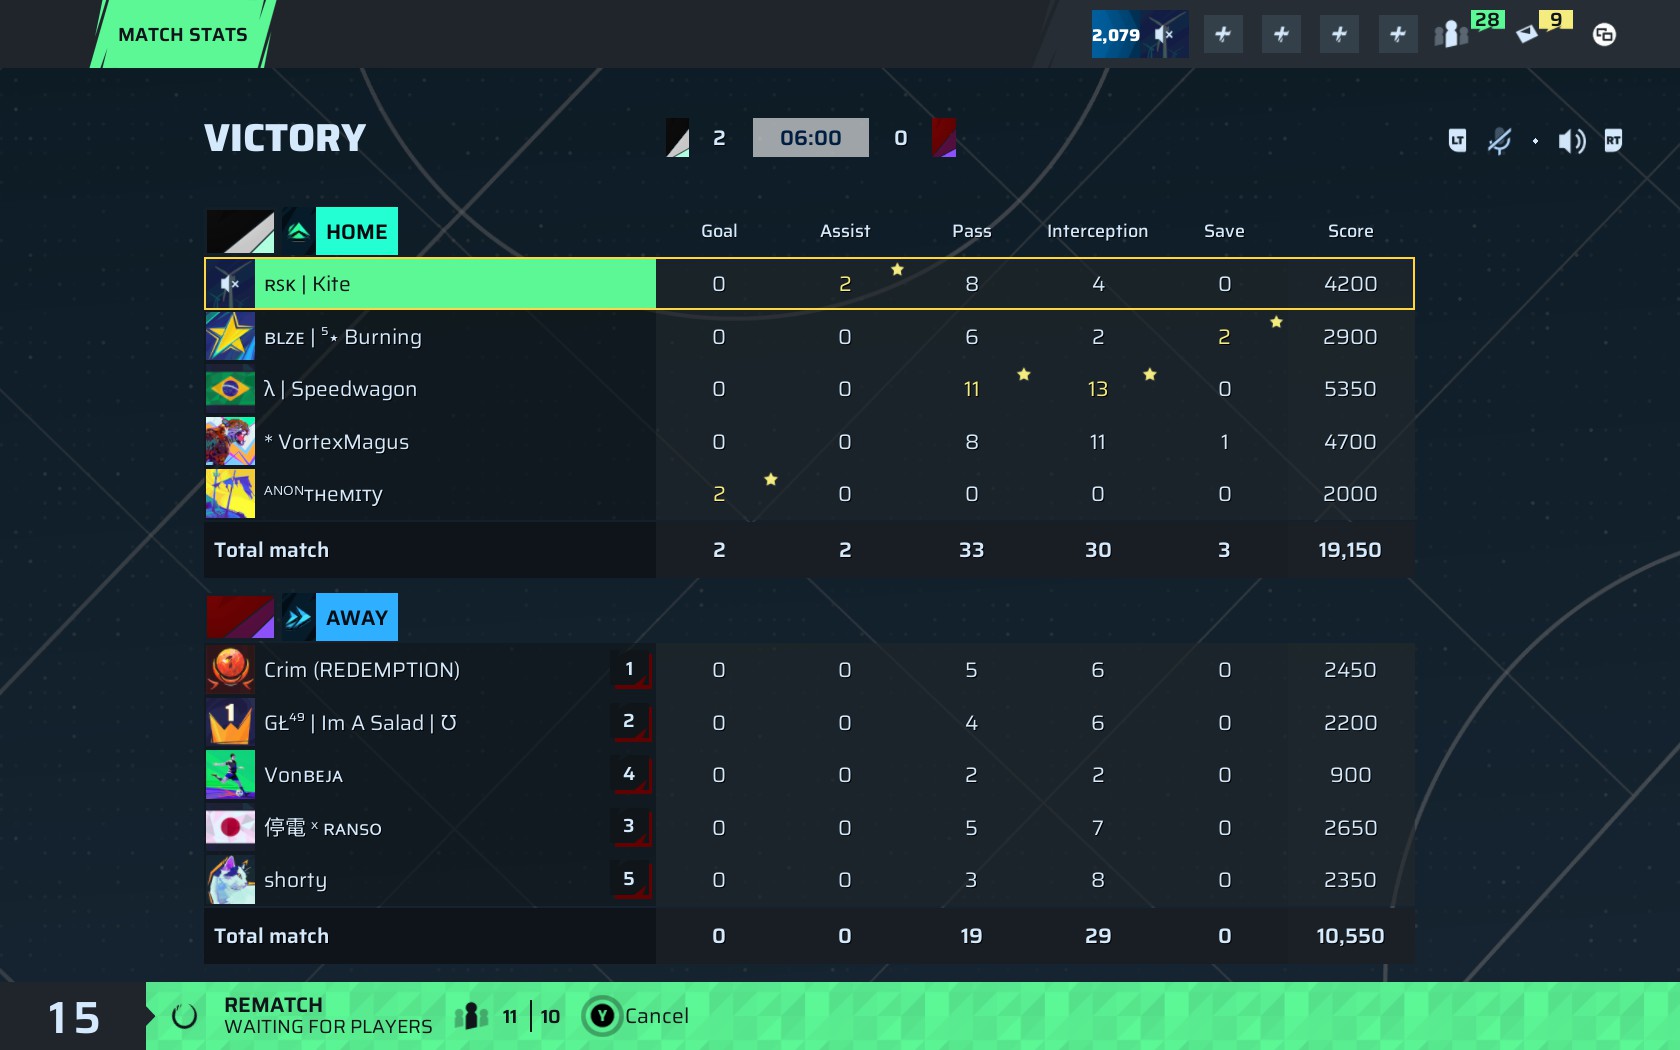Select BLZE Burning's star avatar
This screenshot has width=1680, height=1050.
(230, 336)
